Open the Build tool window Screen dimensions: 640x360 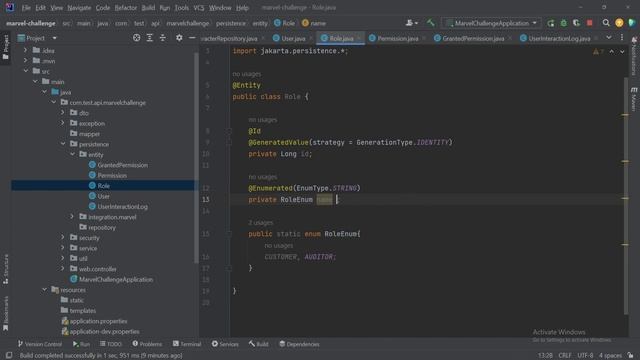pos(258,344)
